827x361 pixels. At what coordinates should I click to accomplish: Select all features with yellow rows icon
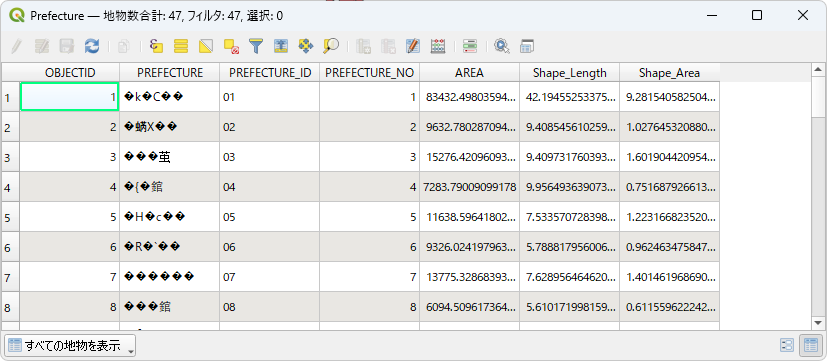pyautogui.click(x=181, y=46)
